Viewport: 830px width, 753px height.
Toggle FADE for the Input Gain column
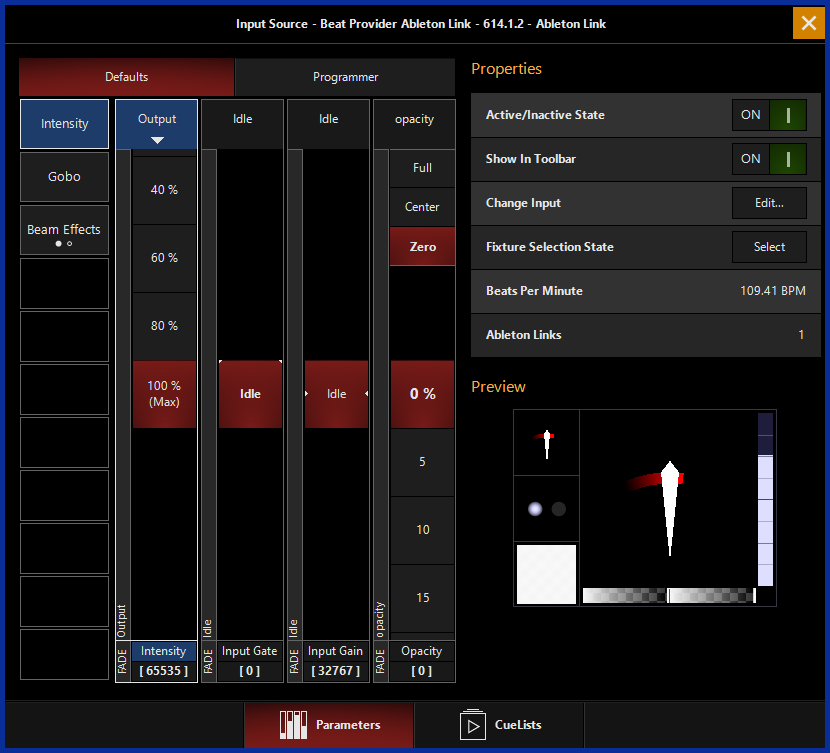tap(294, 661)
